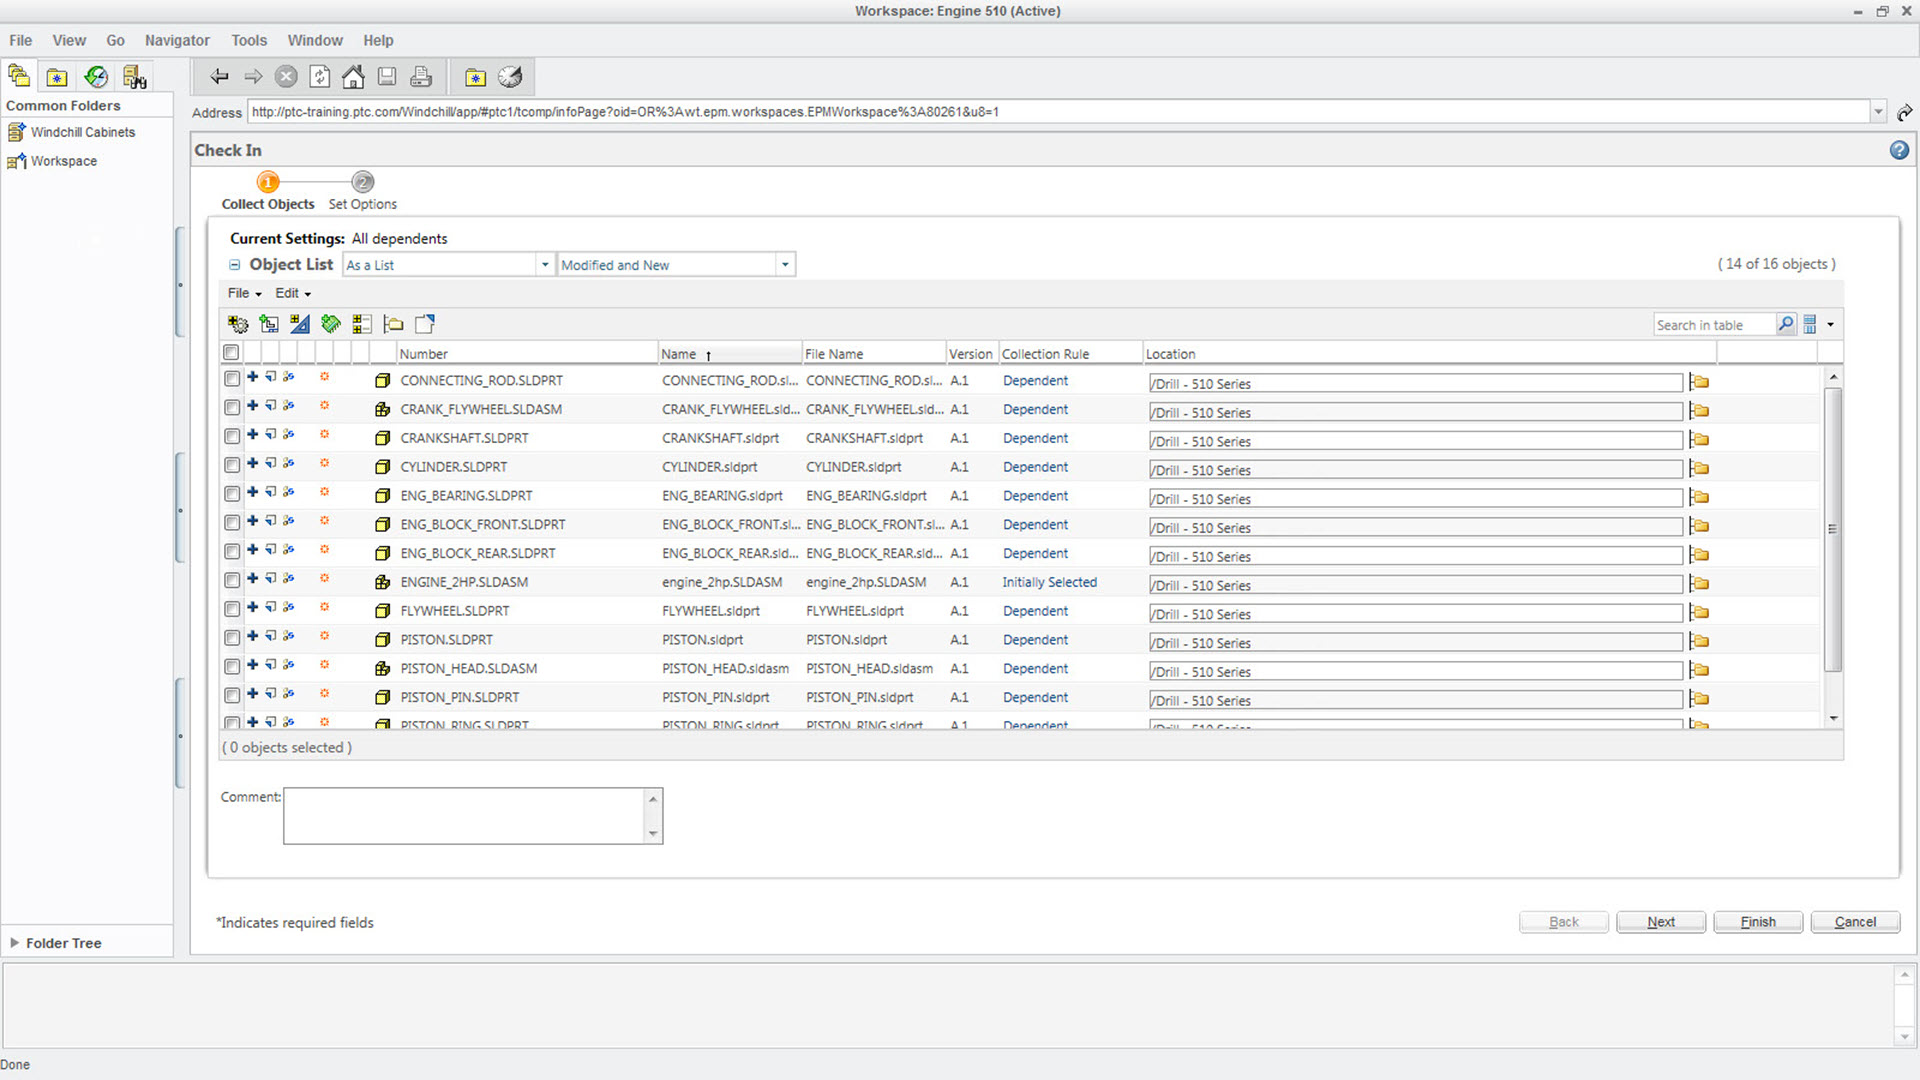Select the checkbox for CONNECTING_ROD.SLDPRT row

pyautogui.click(x=231, y=380)
